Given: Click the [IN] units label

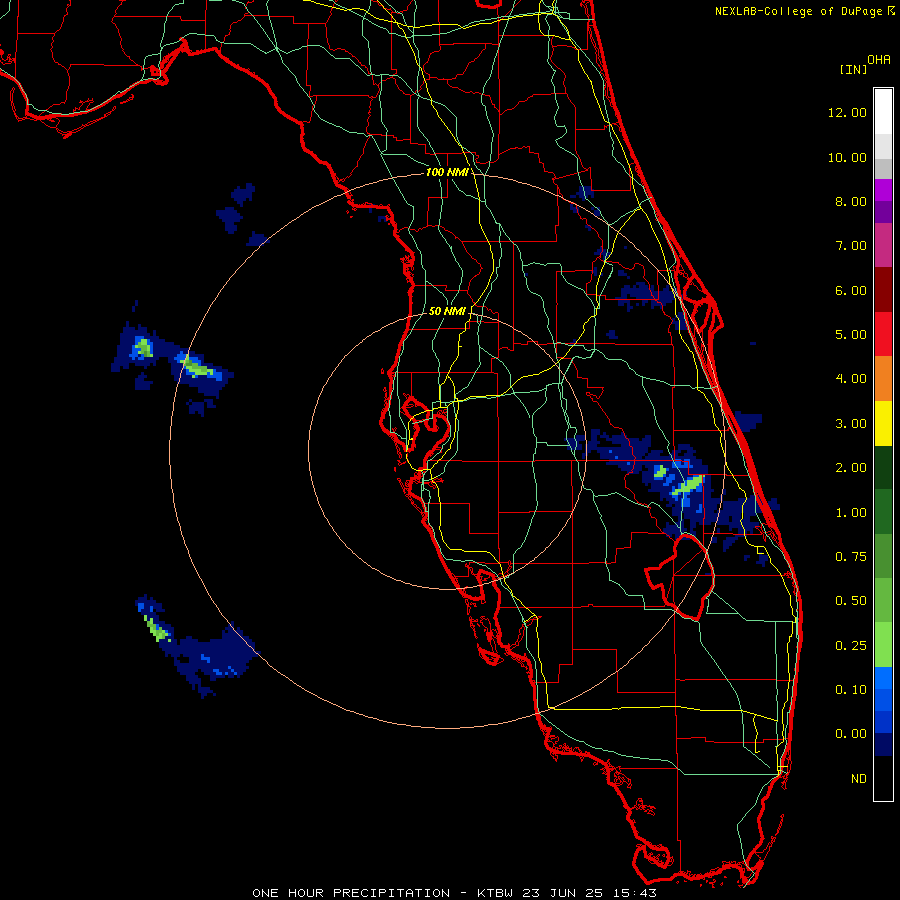Looking at the screenshot, I should [854, 69].
